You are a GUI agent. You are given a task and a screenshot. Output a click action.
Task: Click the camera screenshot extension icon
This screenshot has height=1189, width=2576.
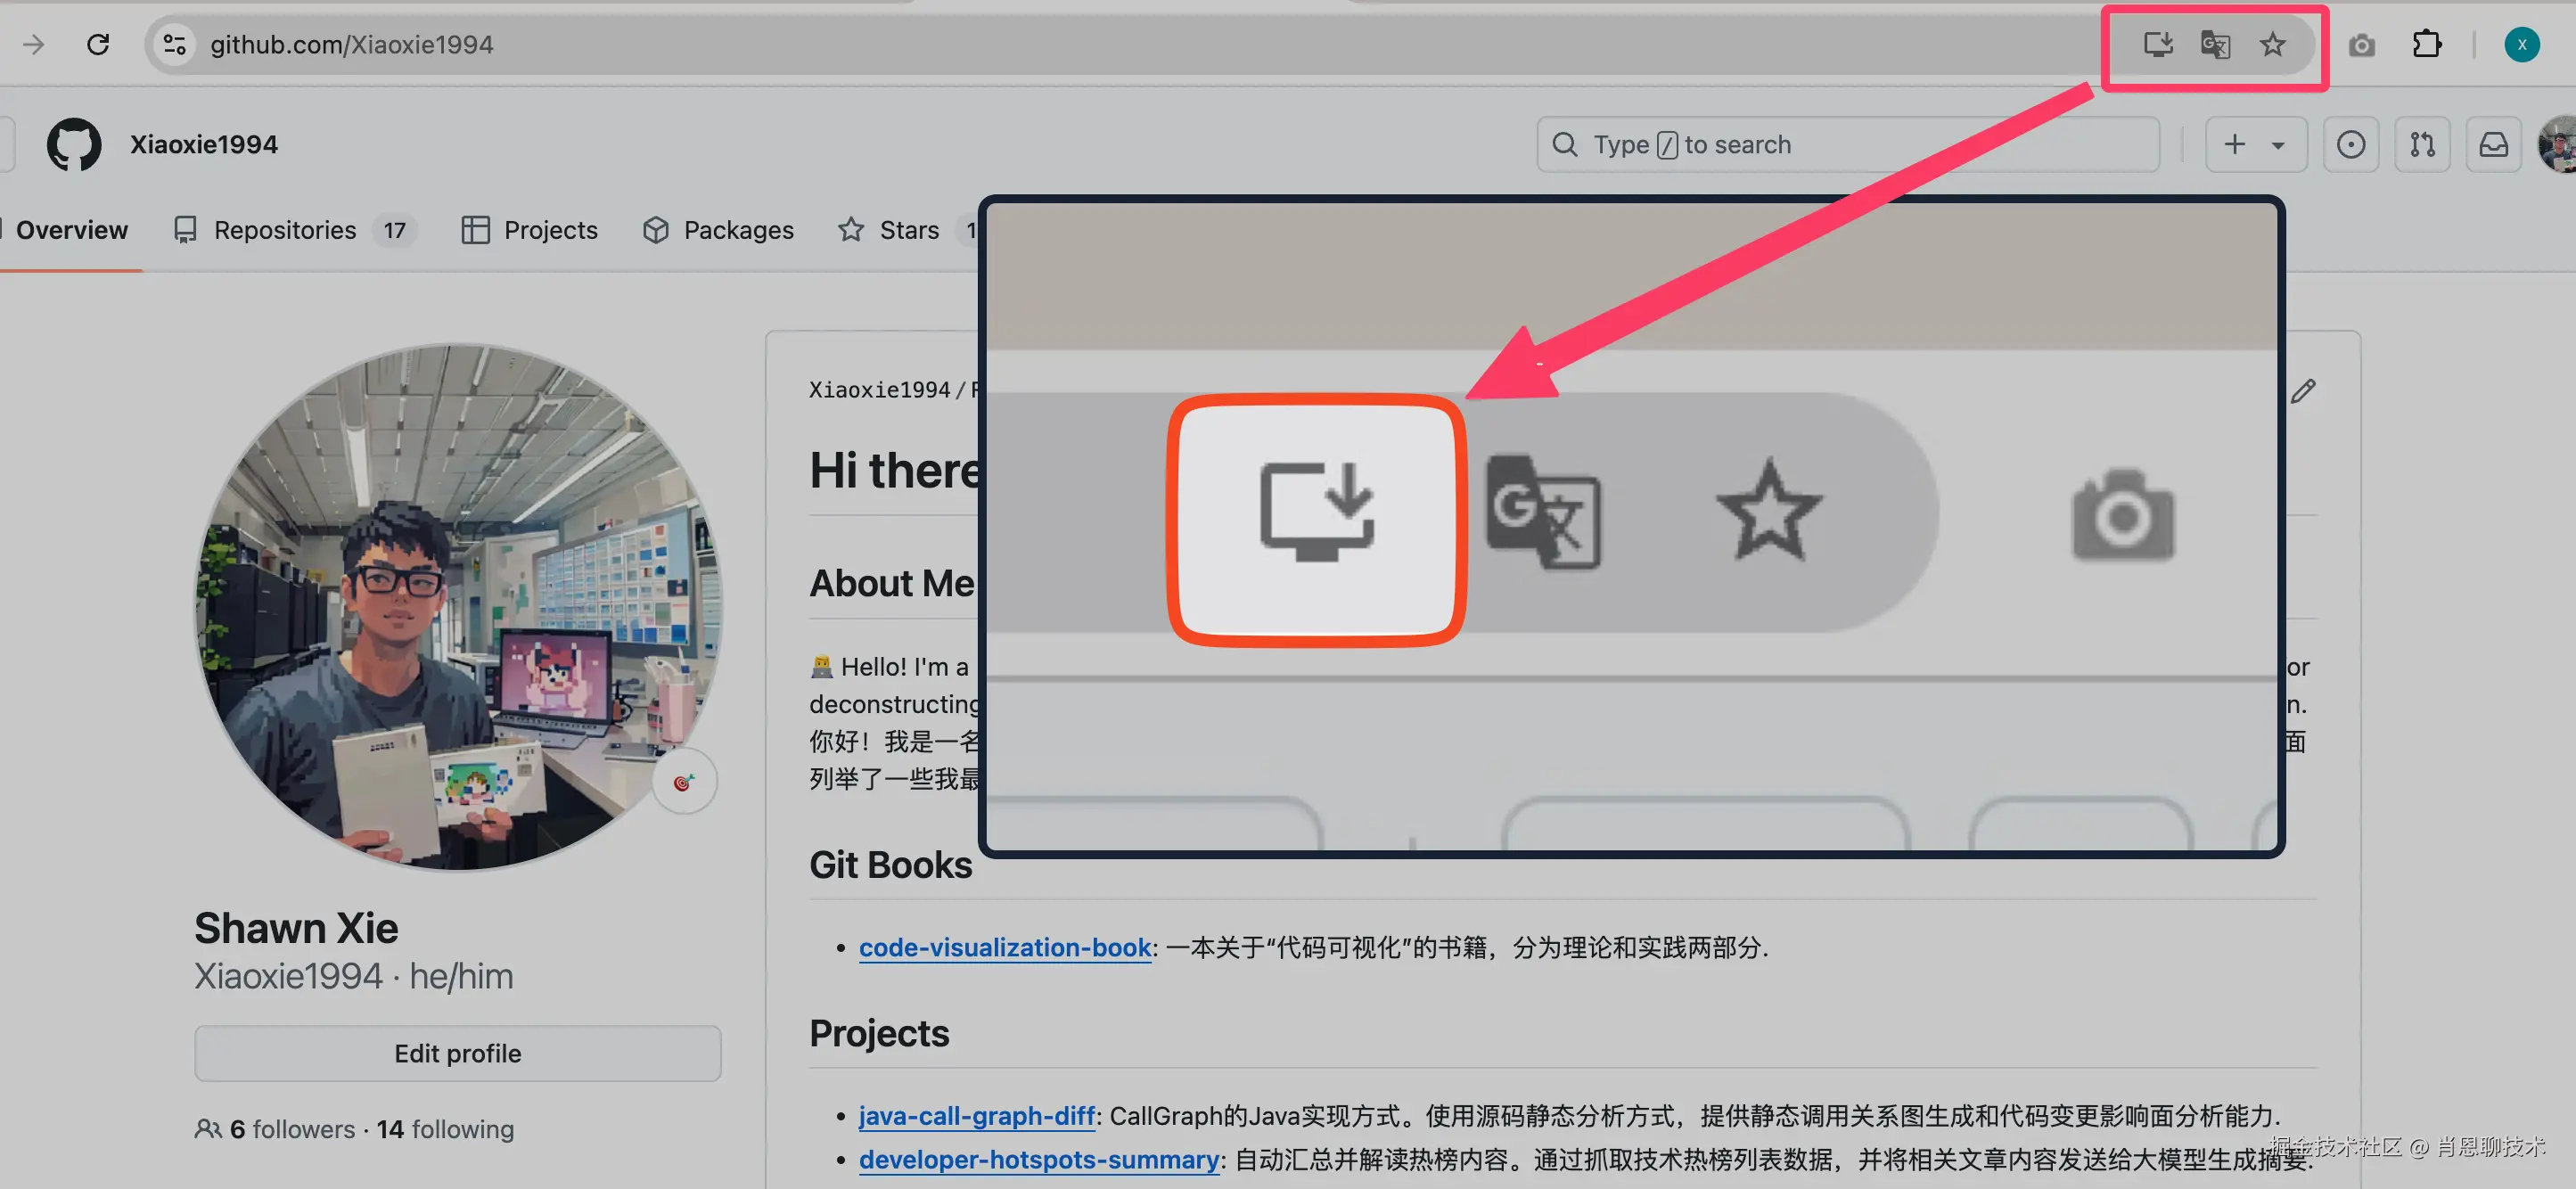2361,45
